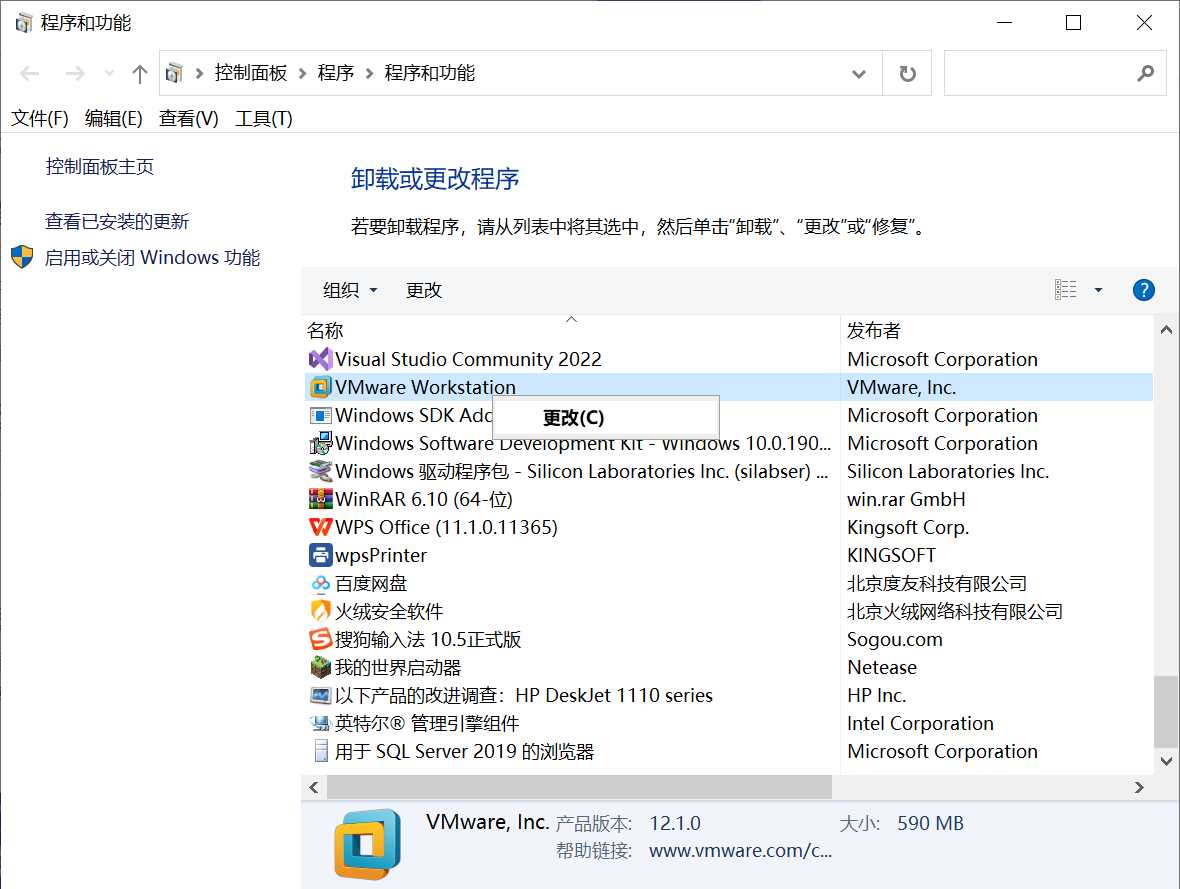1180x889 pixels.
Task: Click the vertical scrollbar down arrow
Action: pyautogui.click(x=1166, y=761)
